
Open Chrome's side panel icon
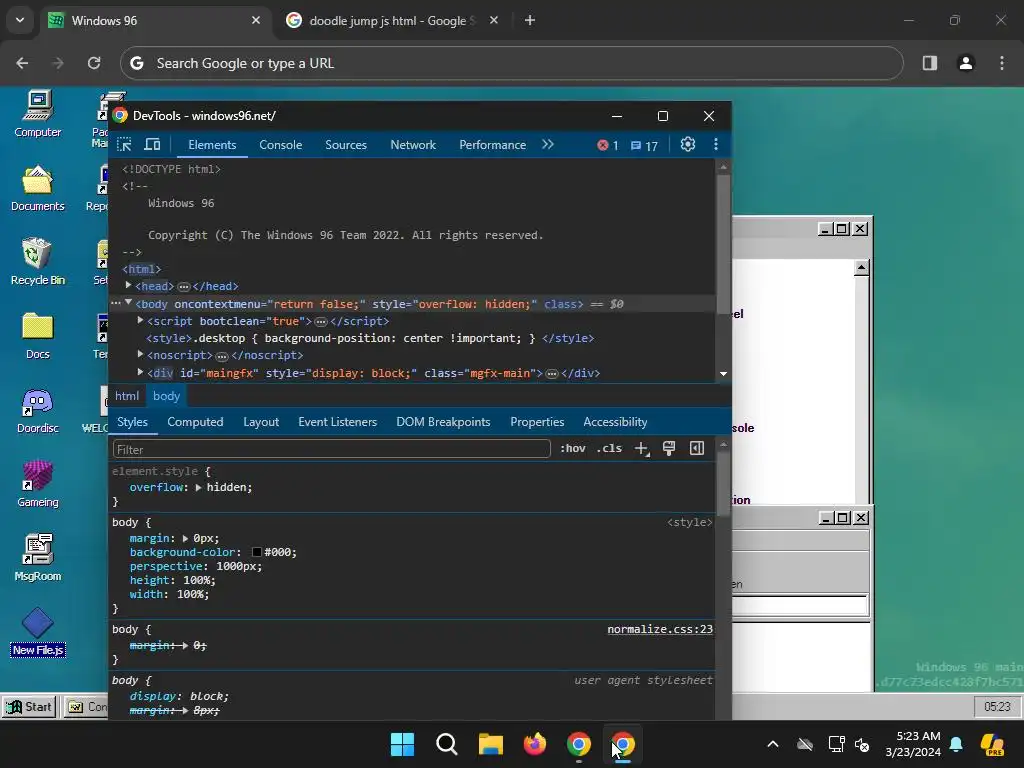coord(930,63)
